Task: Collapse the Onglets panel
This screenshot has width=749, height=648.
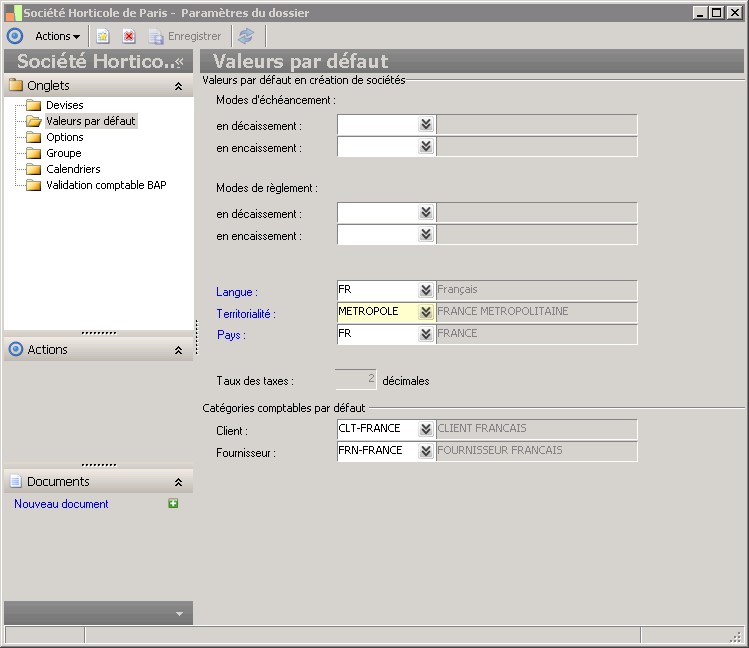Action: tap(178, 87)
